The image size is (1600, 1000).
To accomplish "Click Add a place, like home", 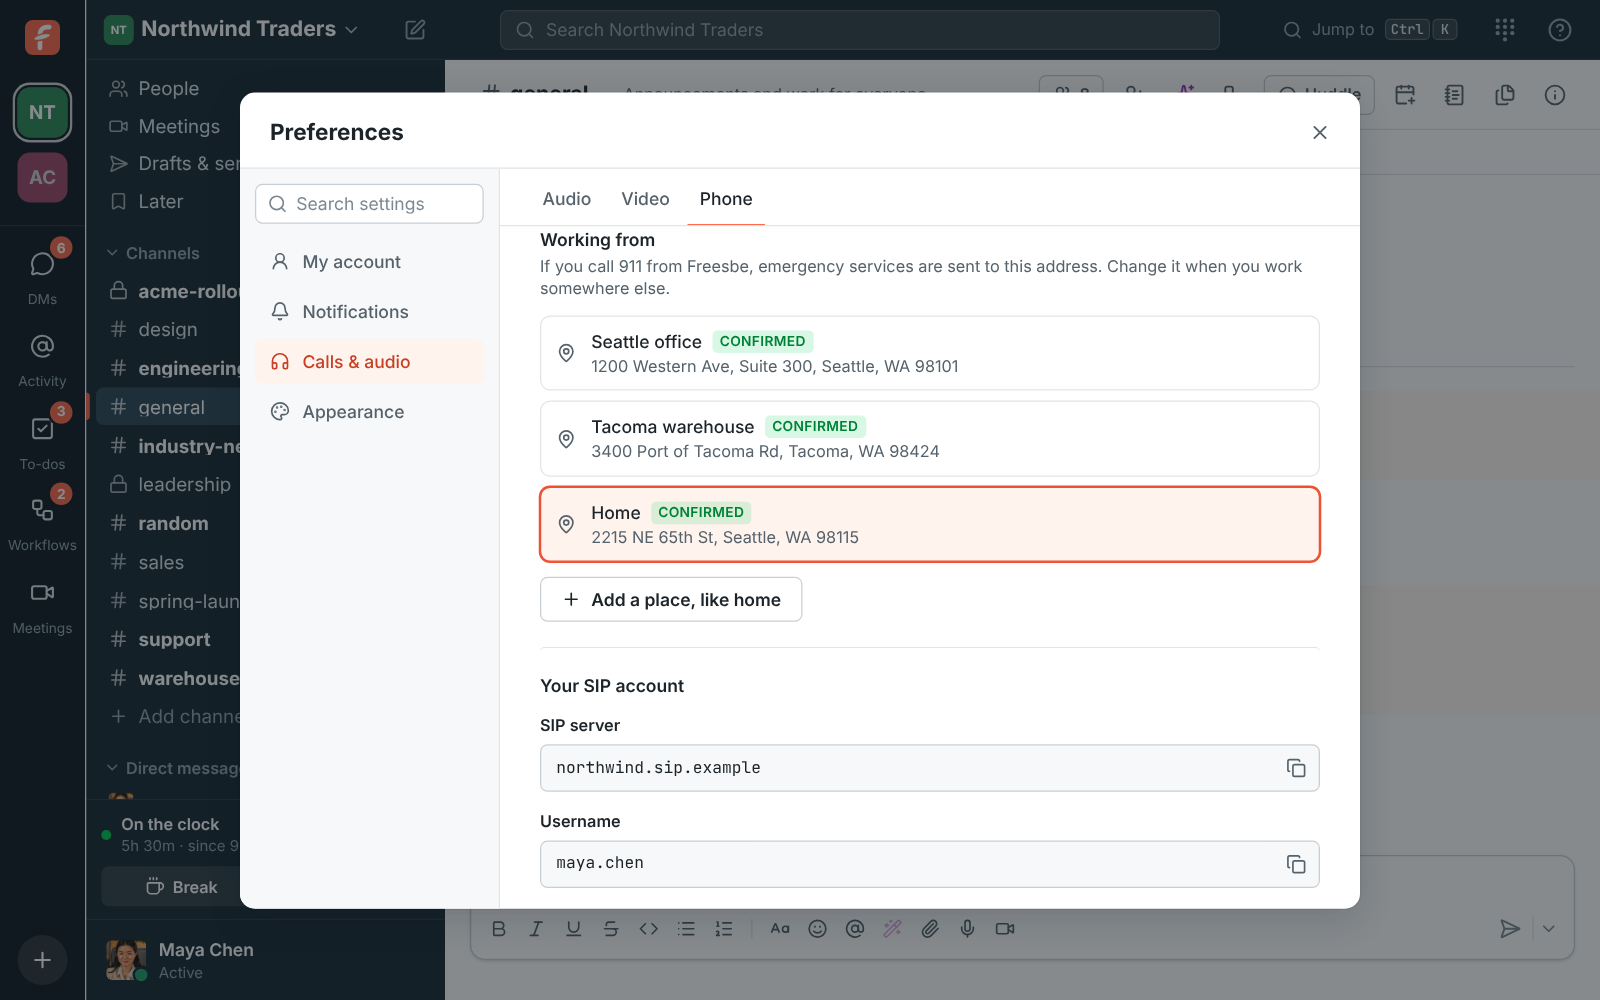I will tap(671, 599).
